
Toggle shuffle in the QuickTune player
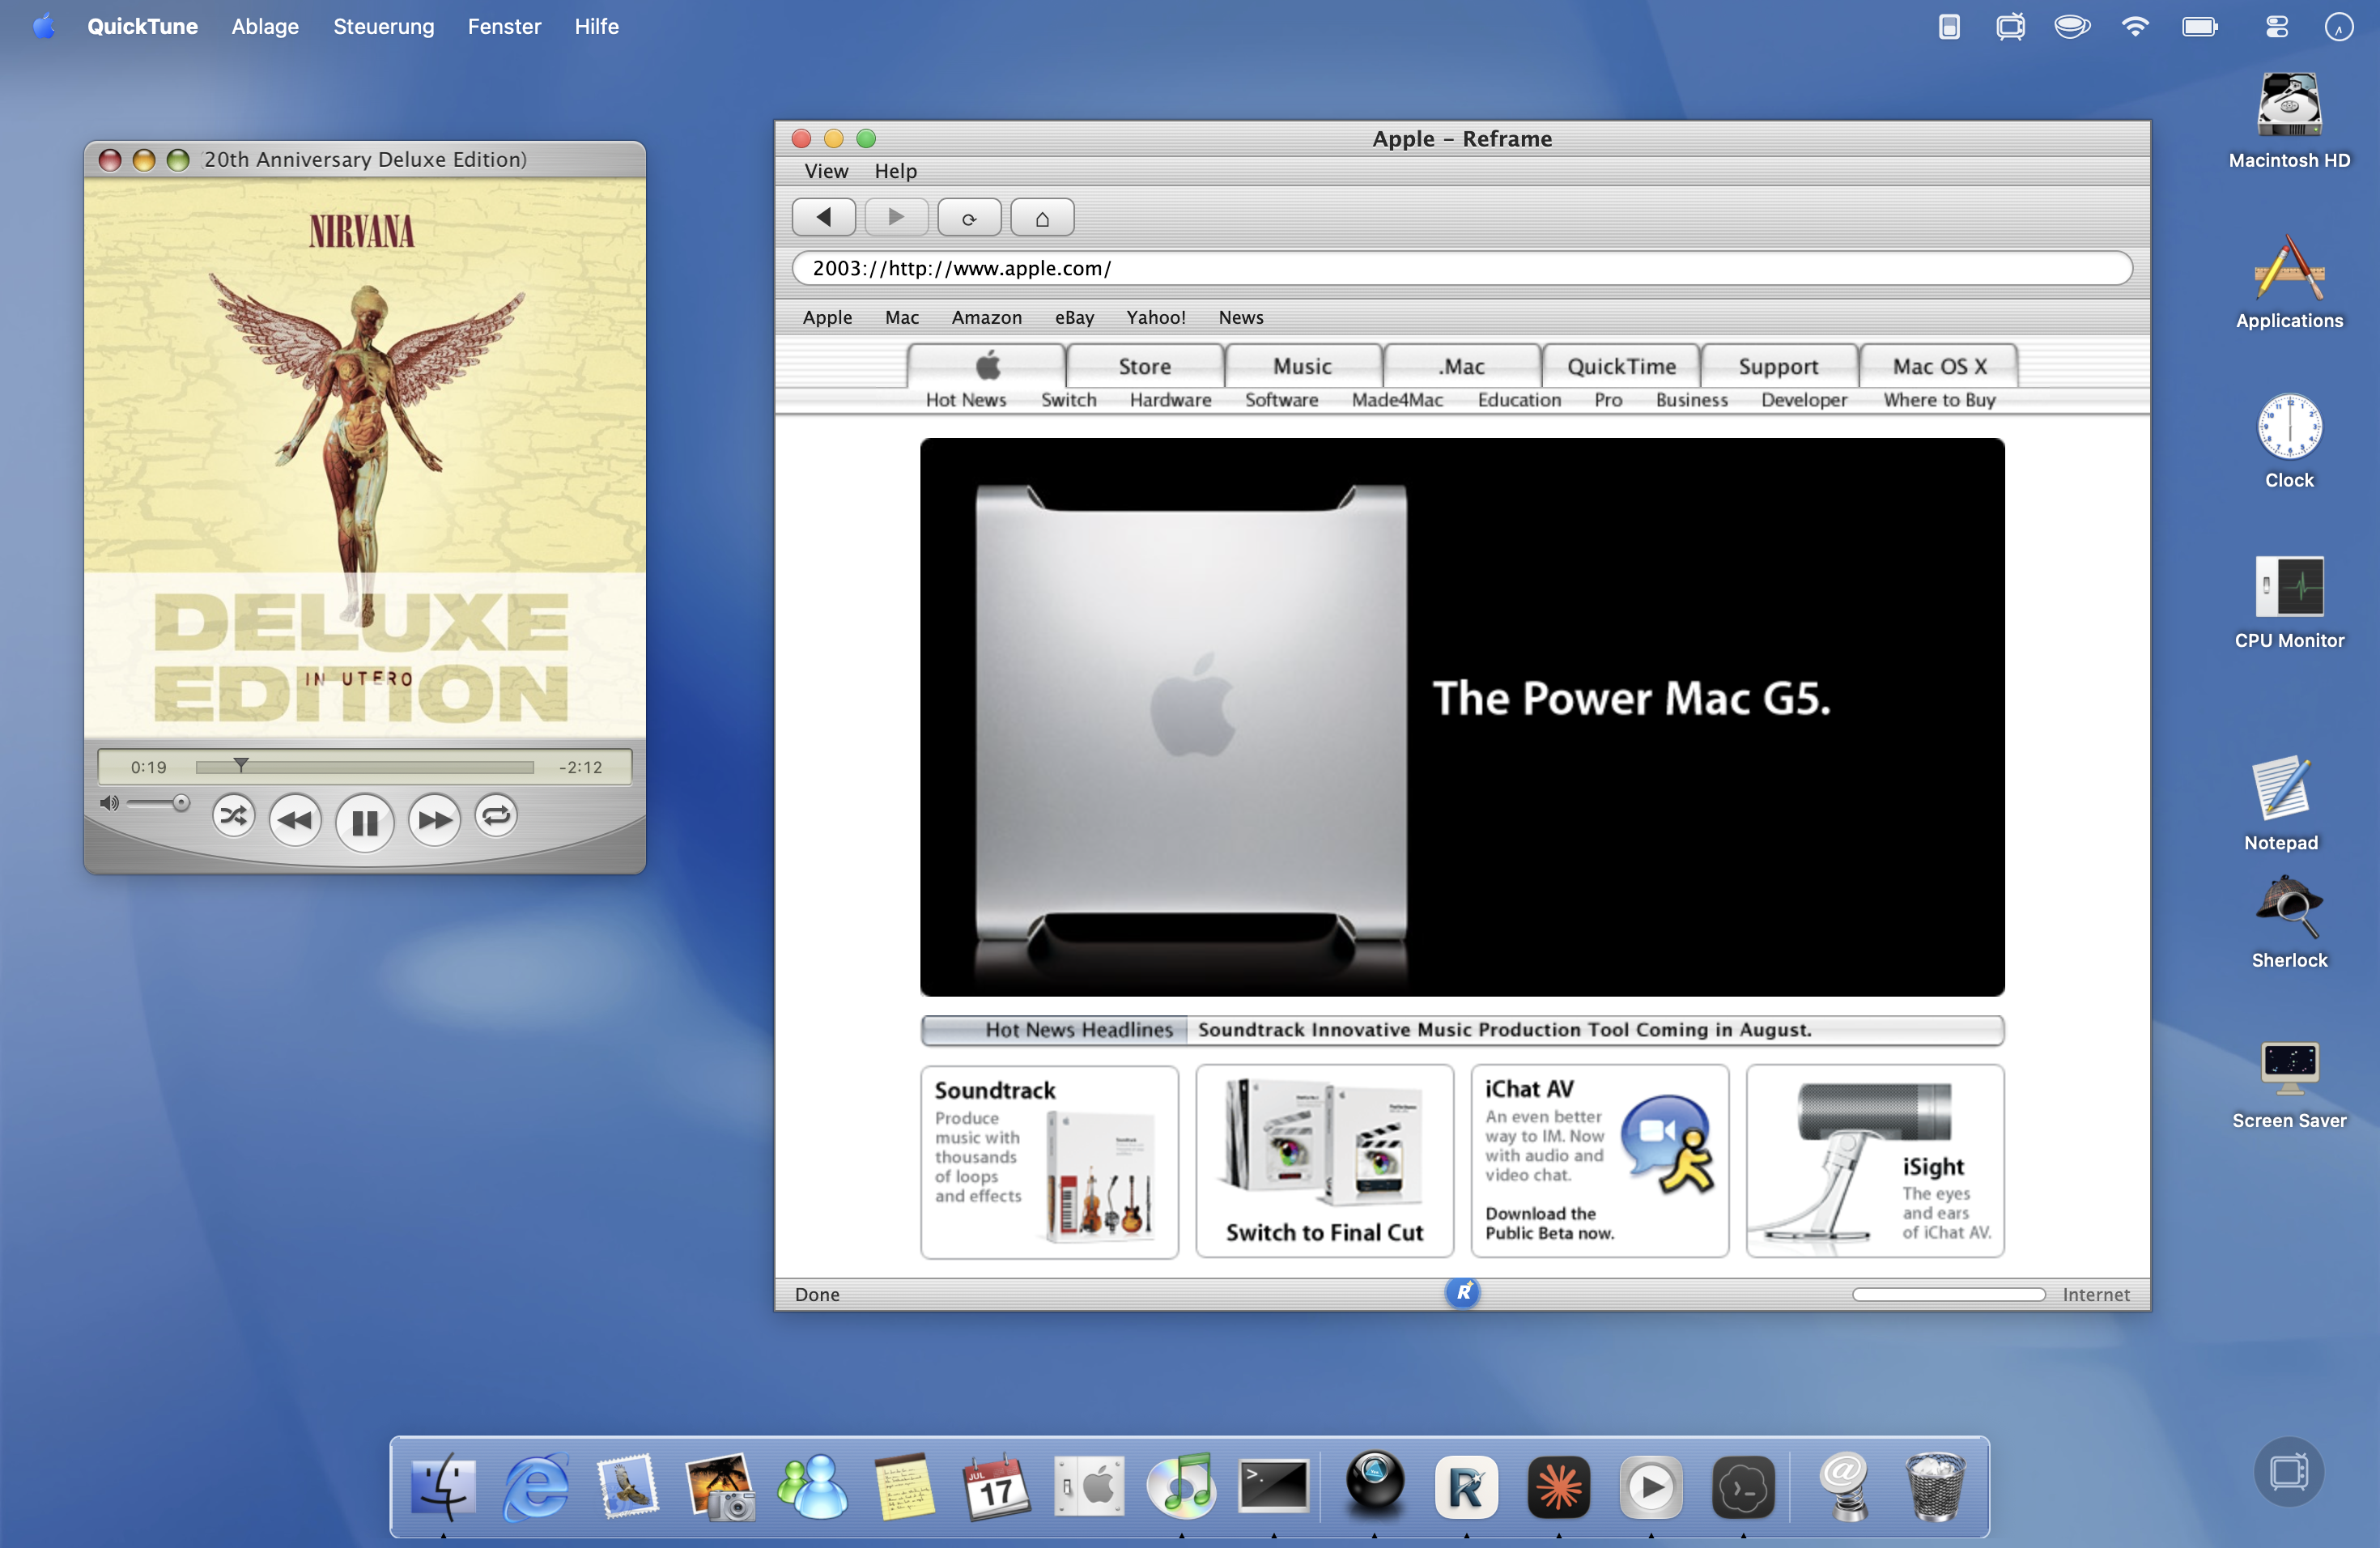point(233,817)
